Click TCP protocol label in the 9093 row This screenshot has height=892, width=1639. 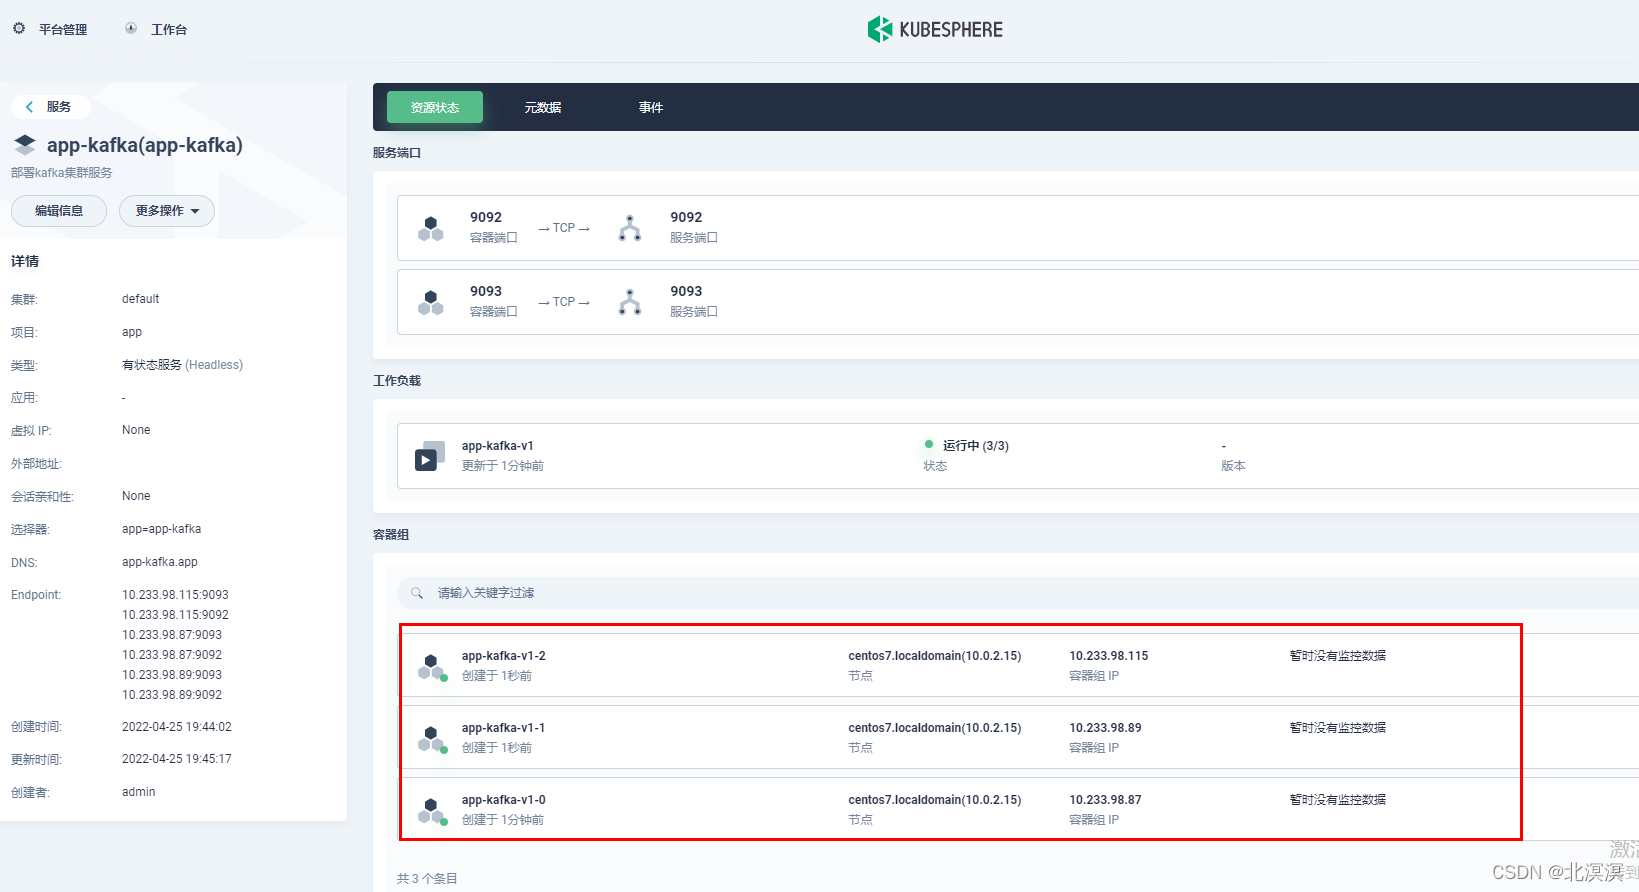[x=564, y=302]
